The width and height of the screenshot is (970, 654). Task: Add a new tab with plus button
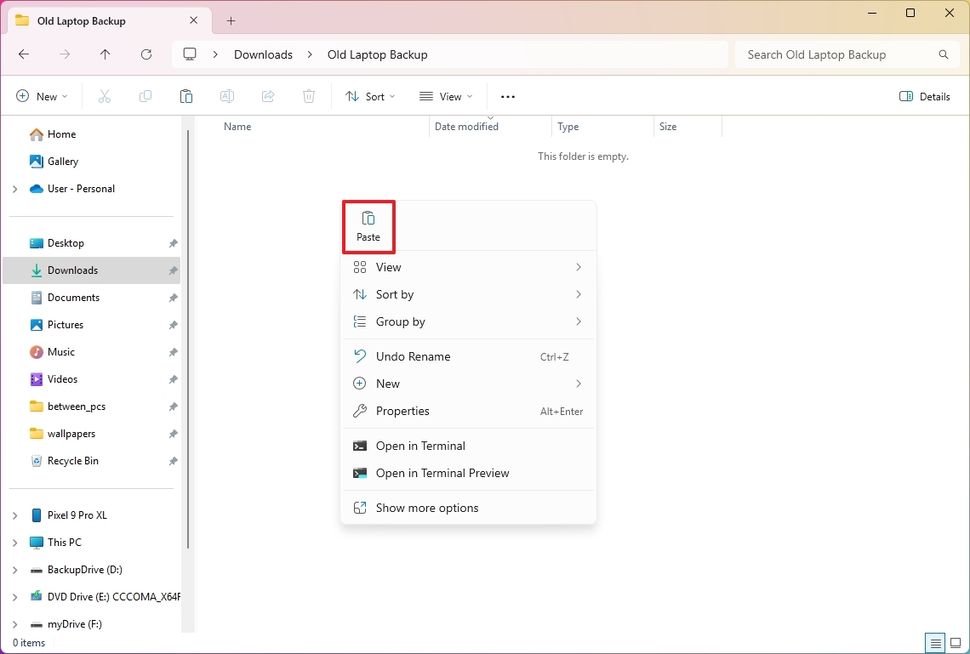(231, 21)
